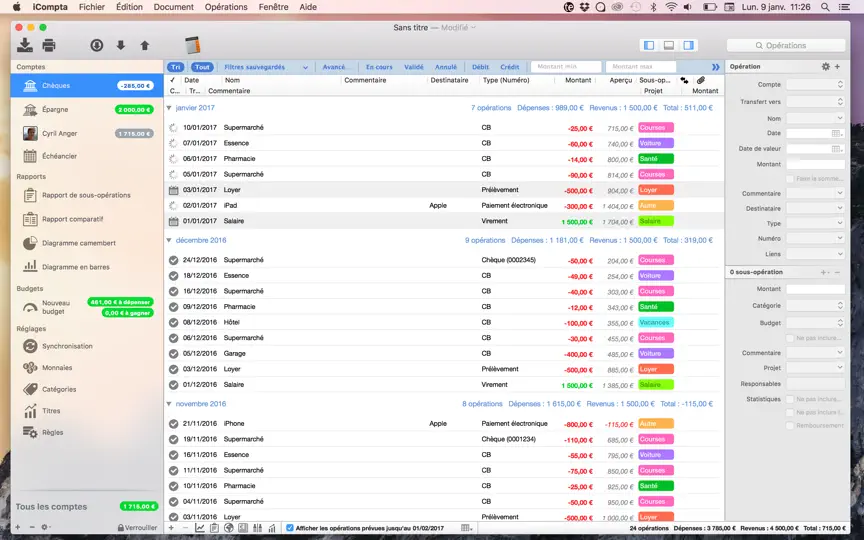Toggle validated status of 24/12/2016 Supermarché
The height and width of the screenshot is (540, 864).
[x=174, y=260]
